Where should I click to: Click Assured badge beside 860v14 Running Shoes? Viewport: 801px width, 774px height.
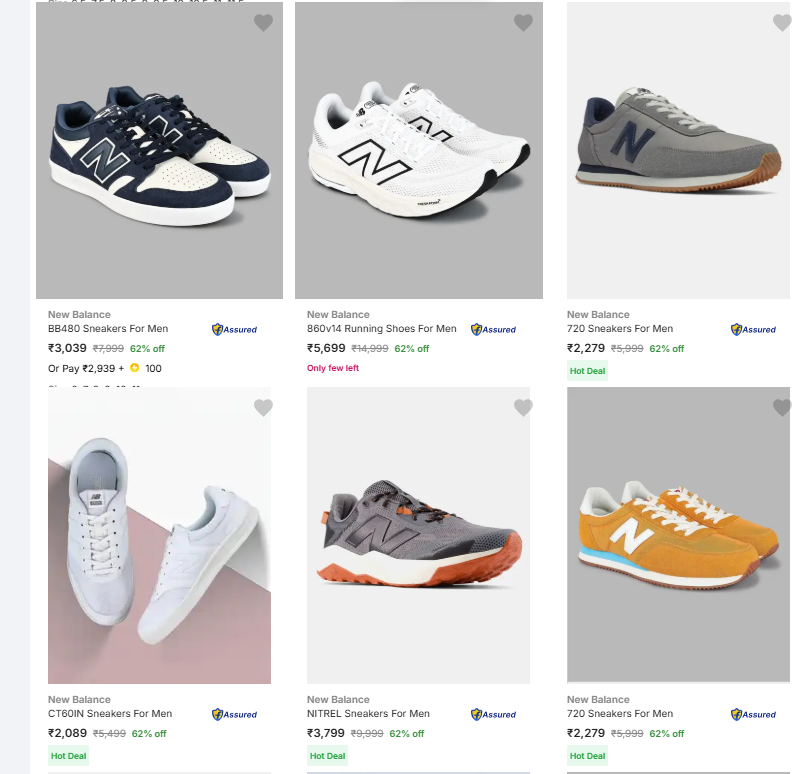pos(494,329)
